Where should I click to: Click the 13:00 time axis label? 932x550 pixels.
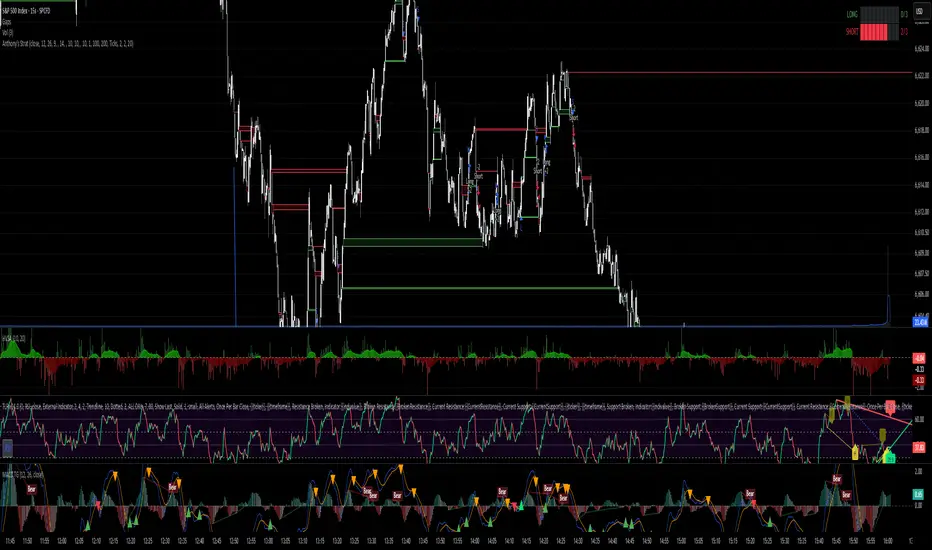point(269,541)
